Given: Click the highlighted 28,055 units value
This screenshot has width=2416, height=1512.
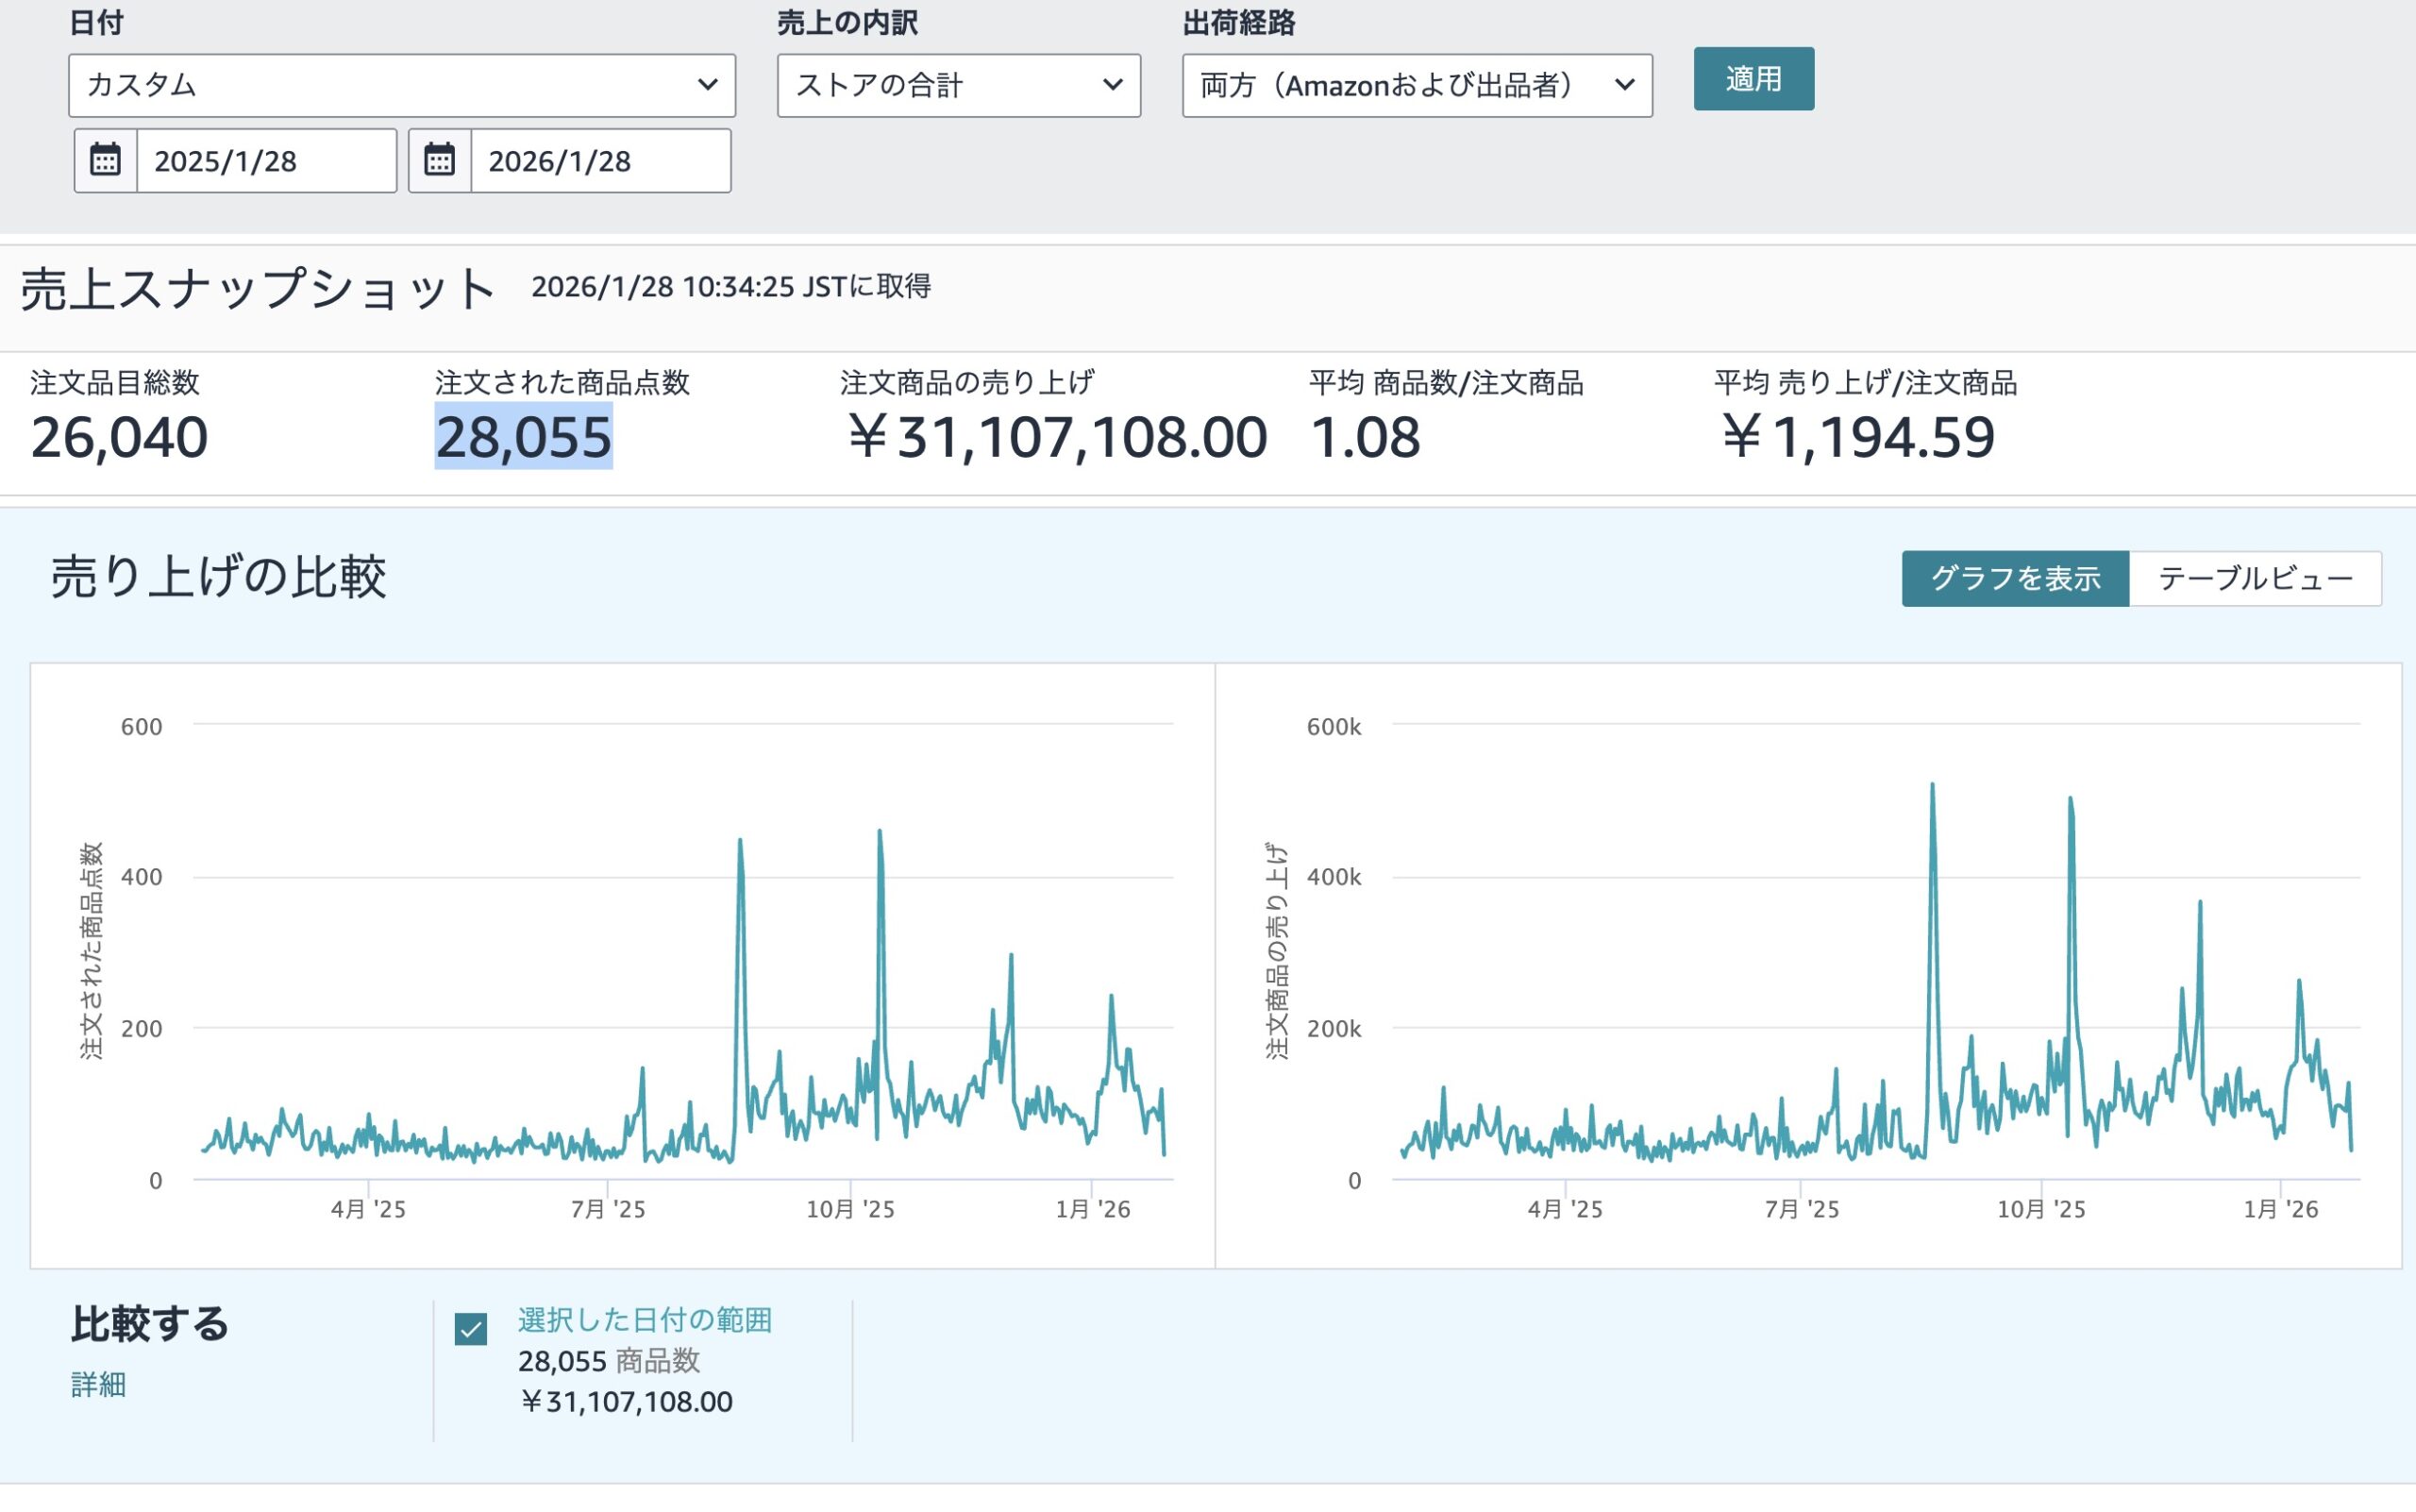Looking at the screenshot, I should tap(523, 437).
